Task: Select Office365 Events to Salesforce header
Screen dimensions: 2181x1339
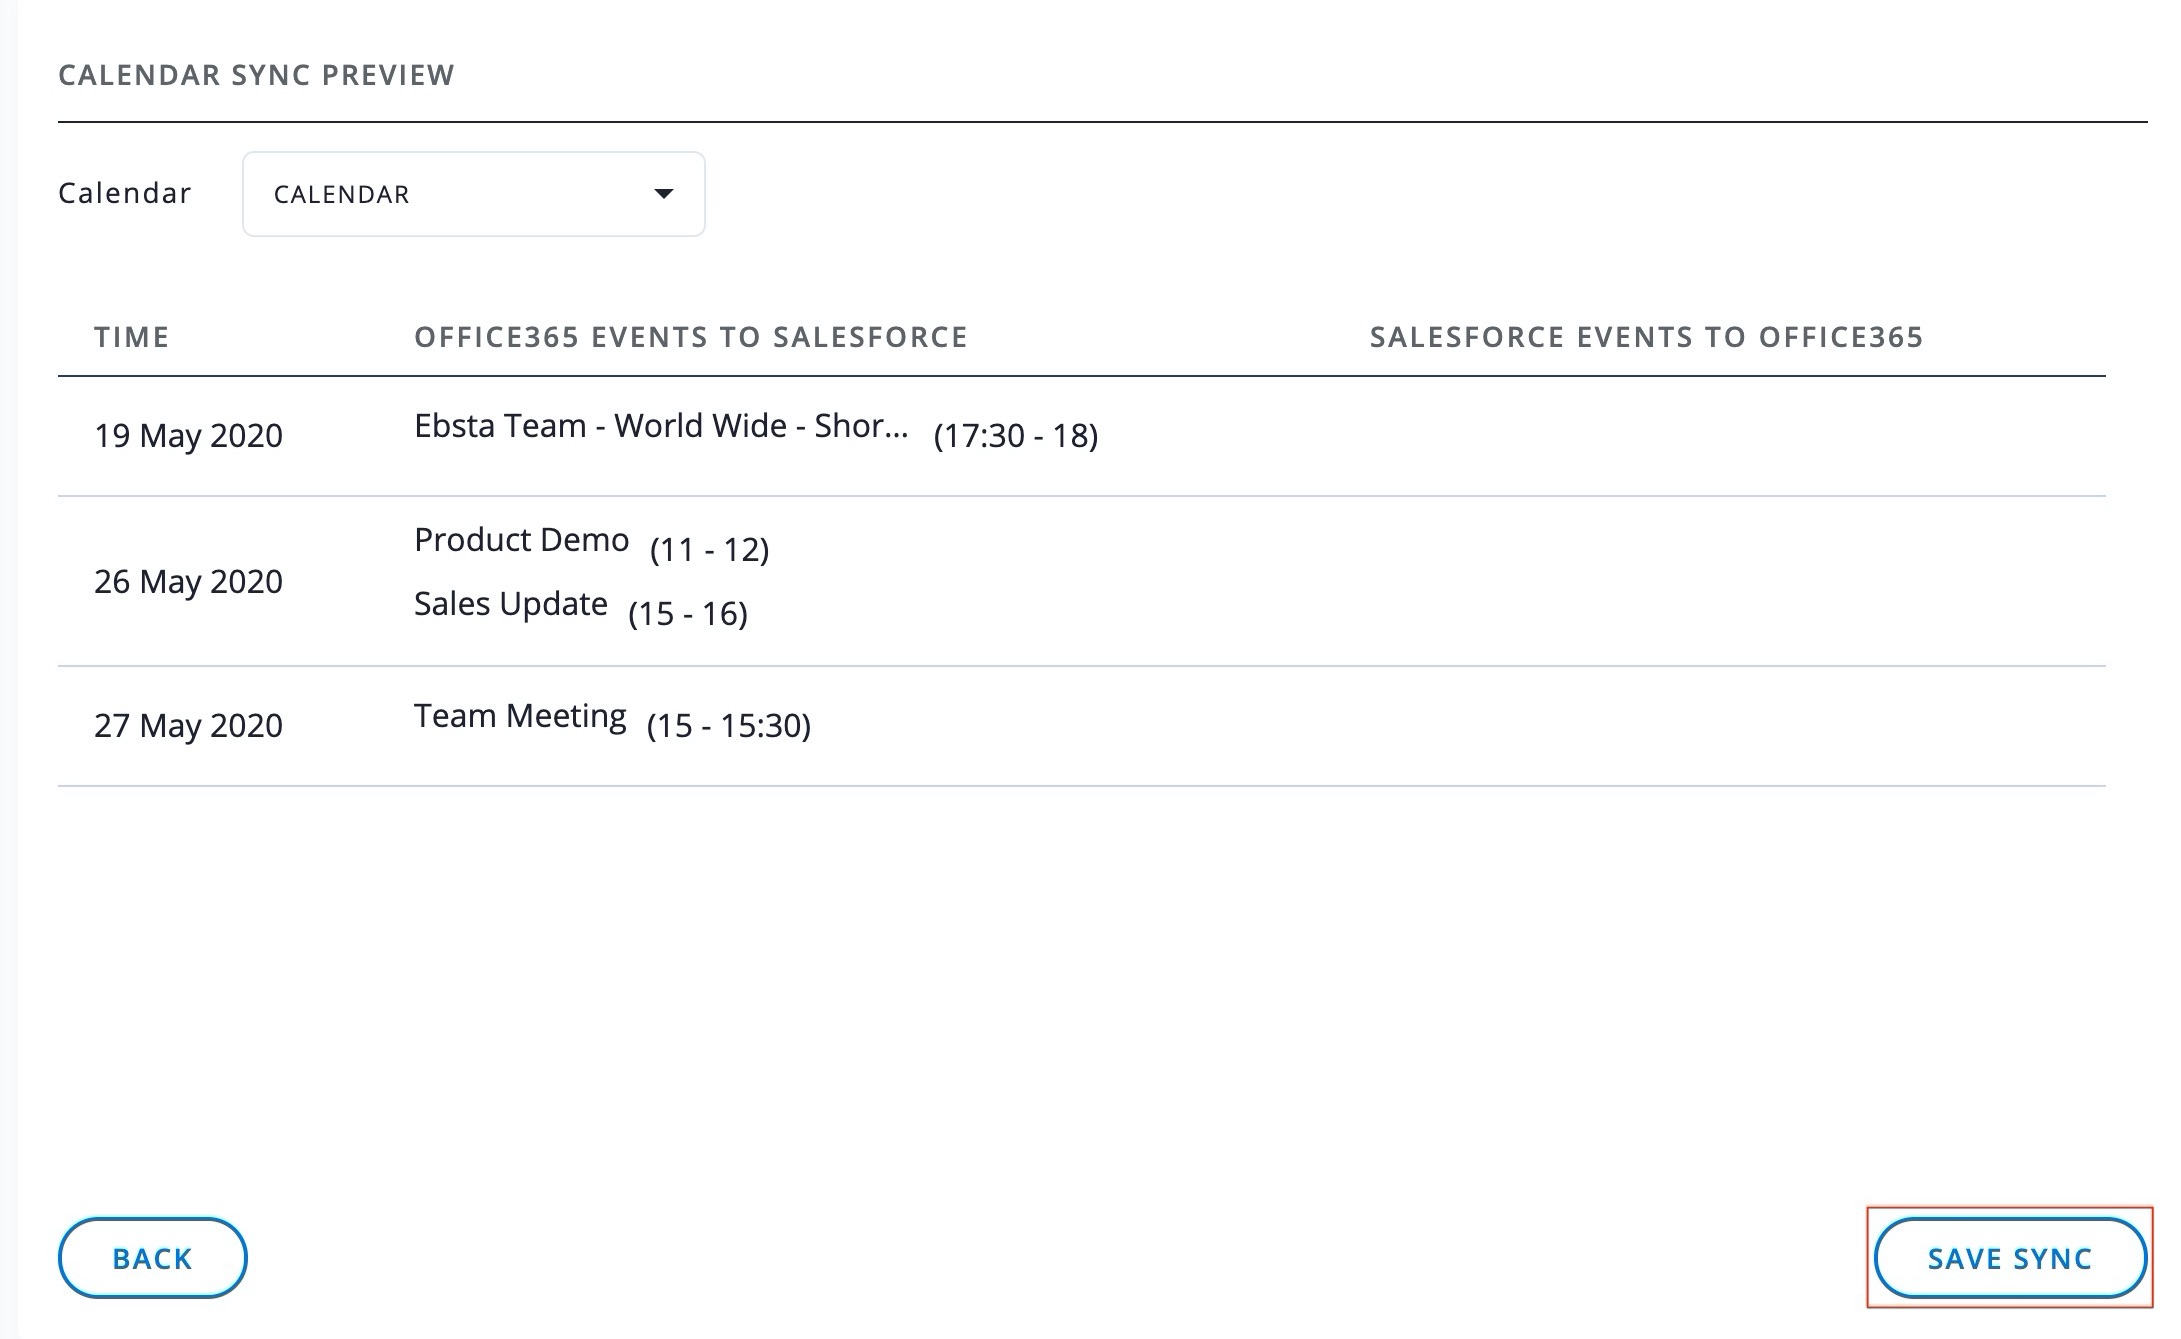Action: pos(691,337)
